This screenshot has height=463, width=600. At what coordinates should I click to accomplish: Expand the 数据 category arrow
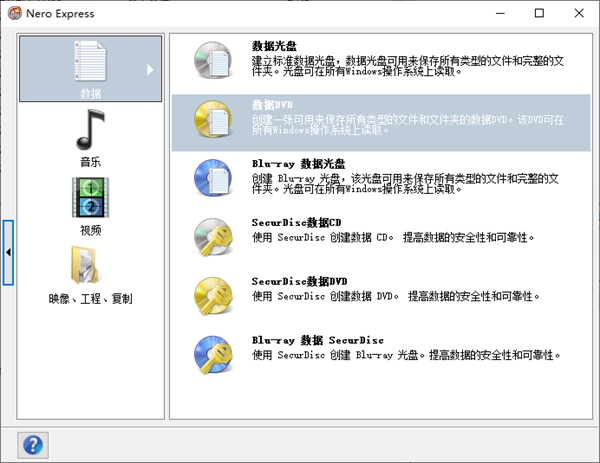pos(151,70)
